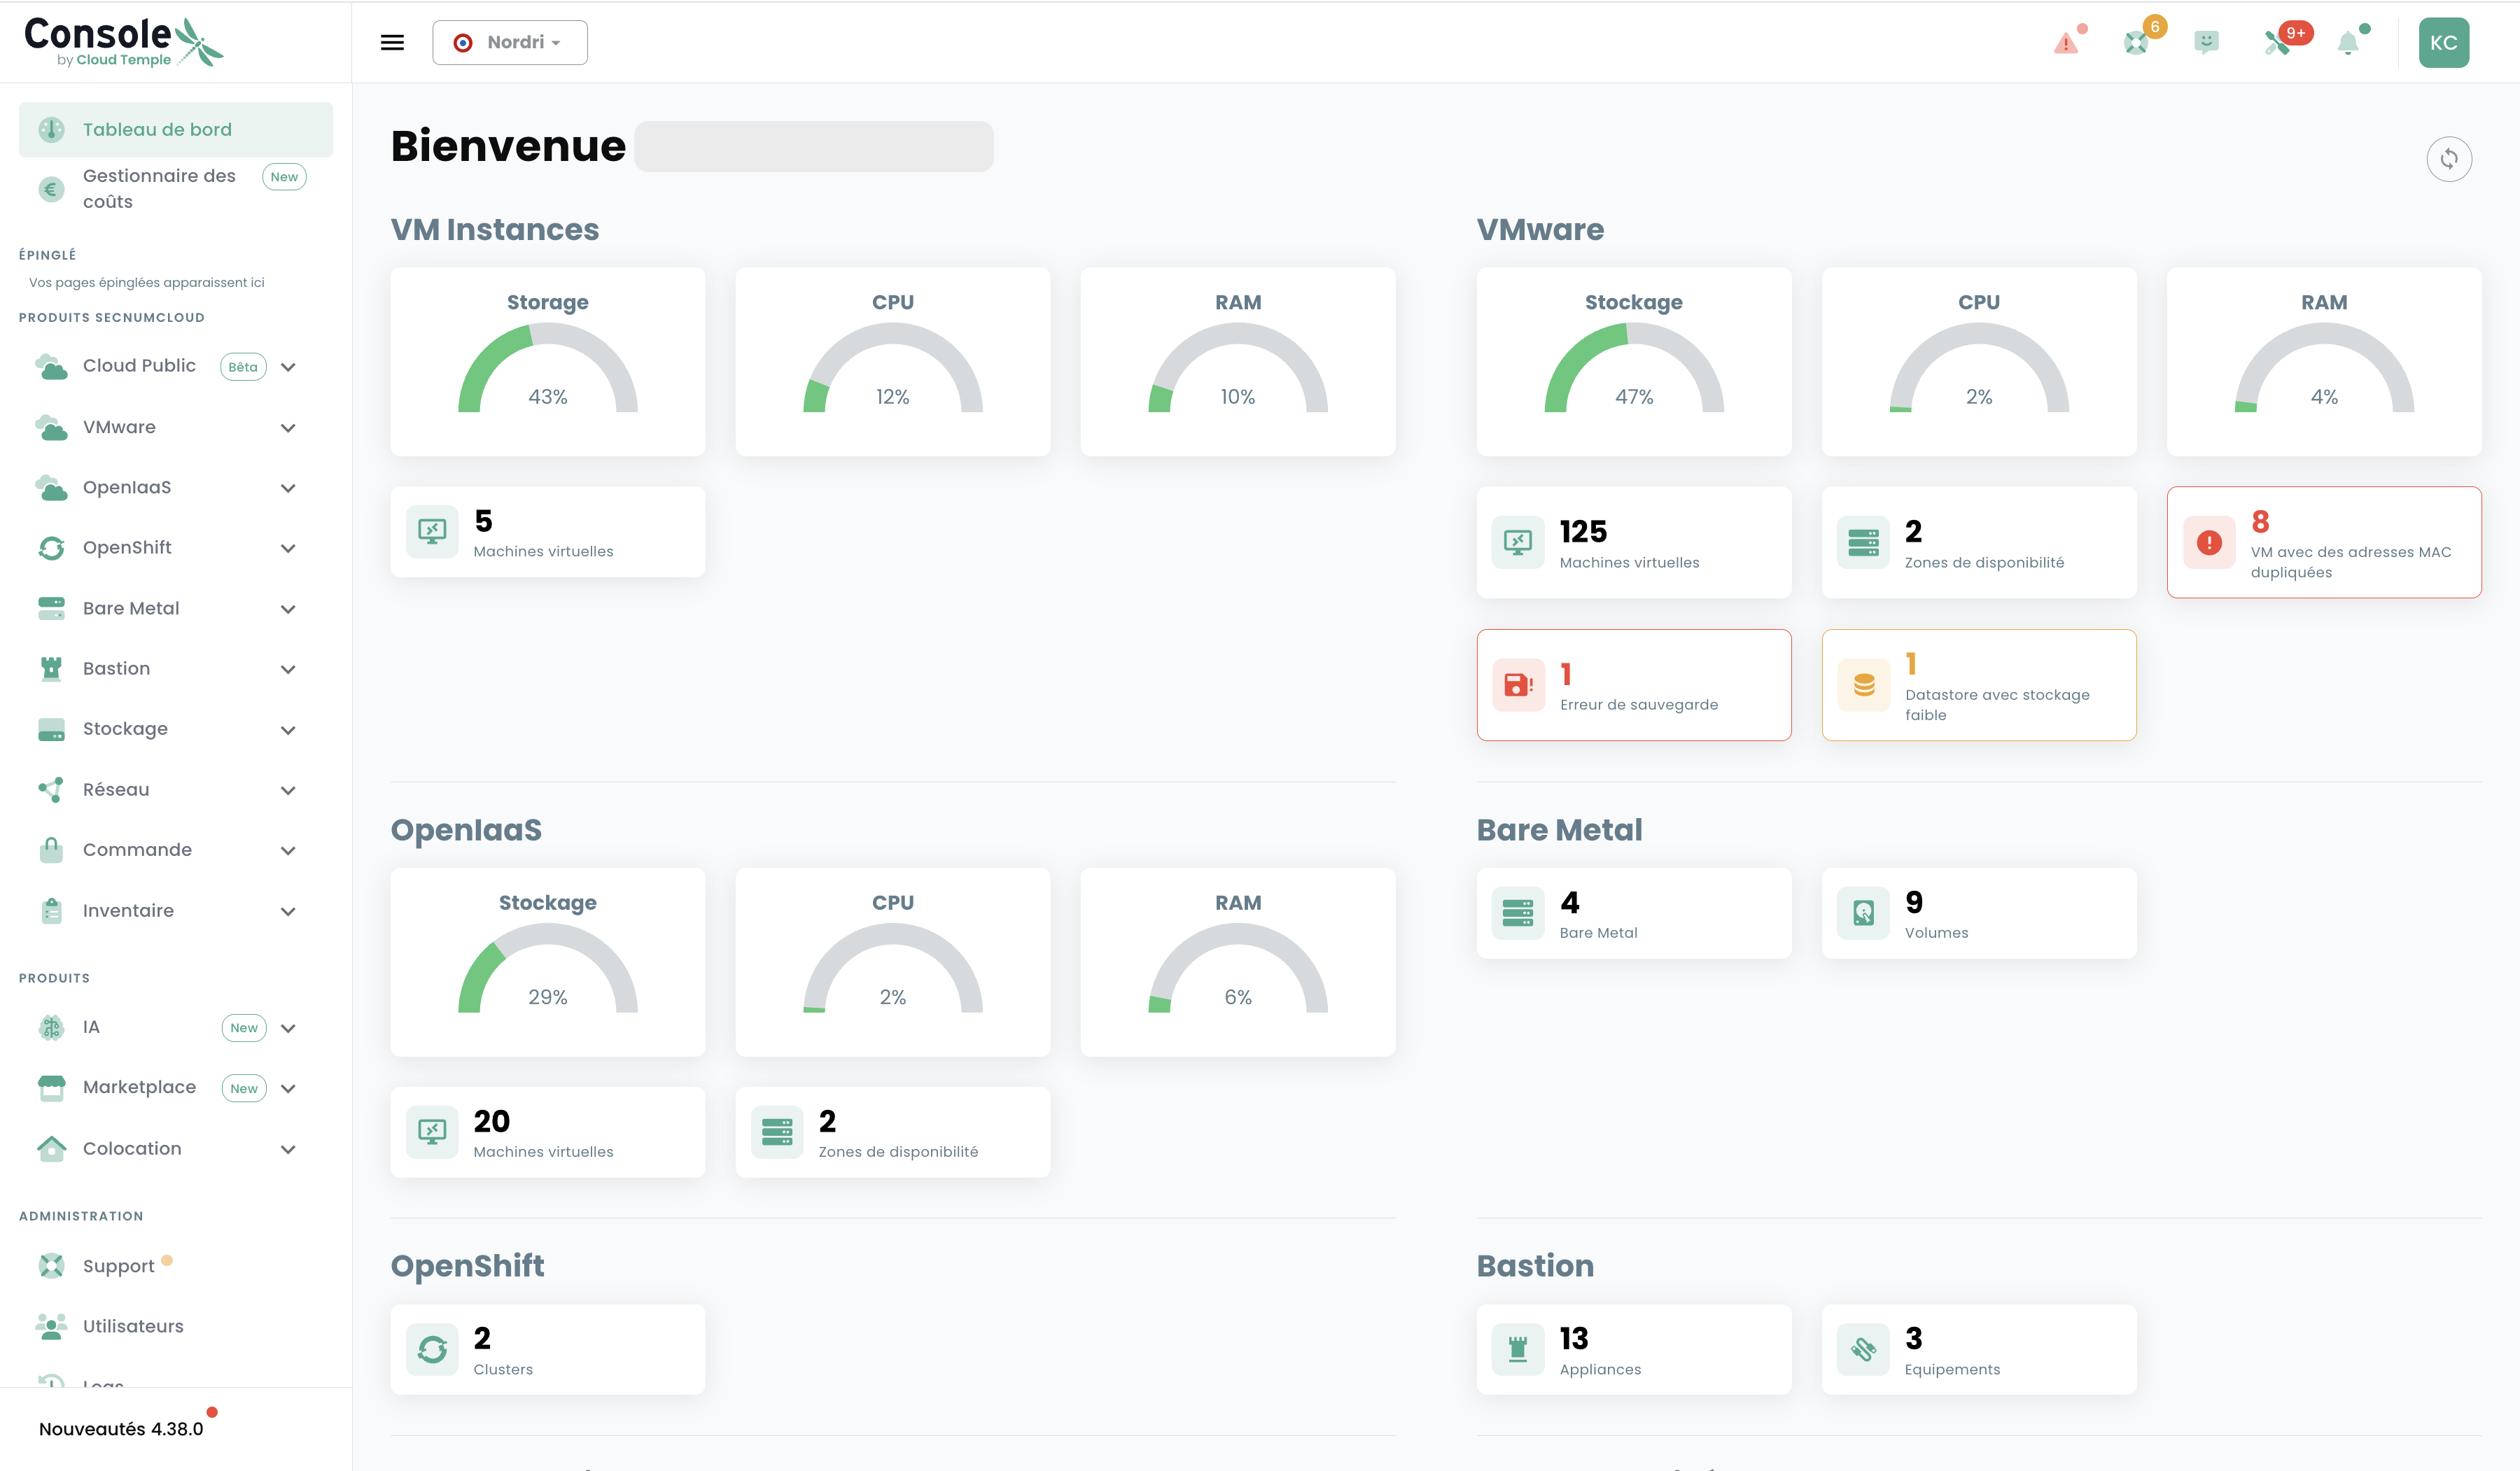2520x1471 pixels.
Task: Expand the VMware sidebar chevron
Action: 288,428
